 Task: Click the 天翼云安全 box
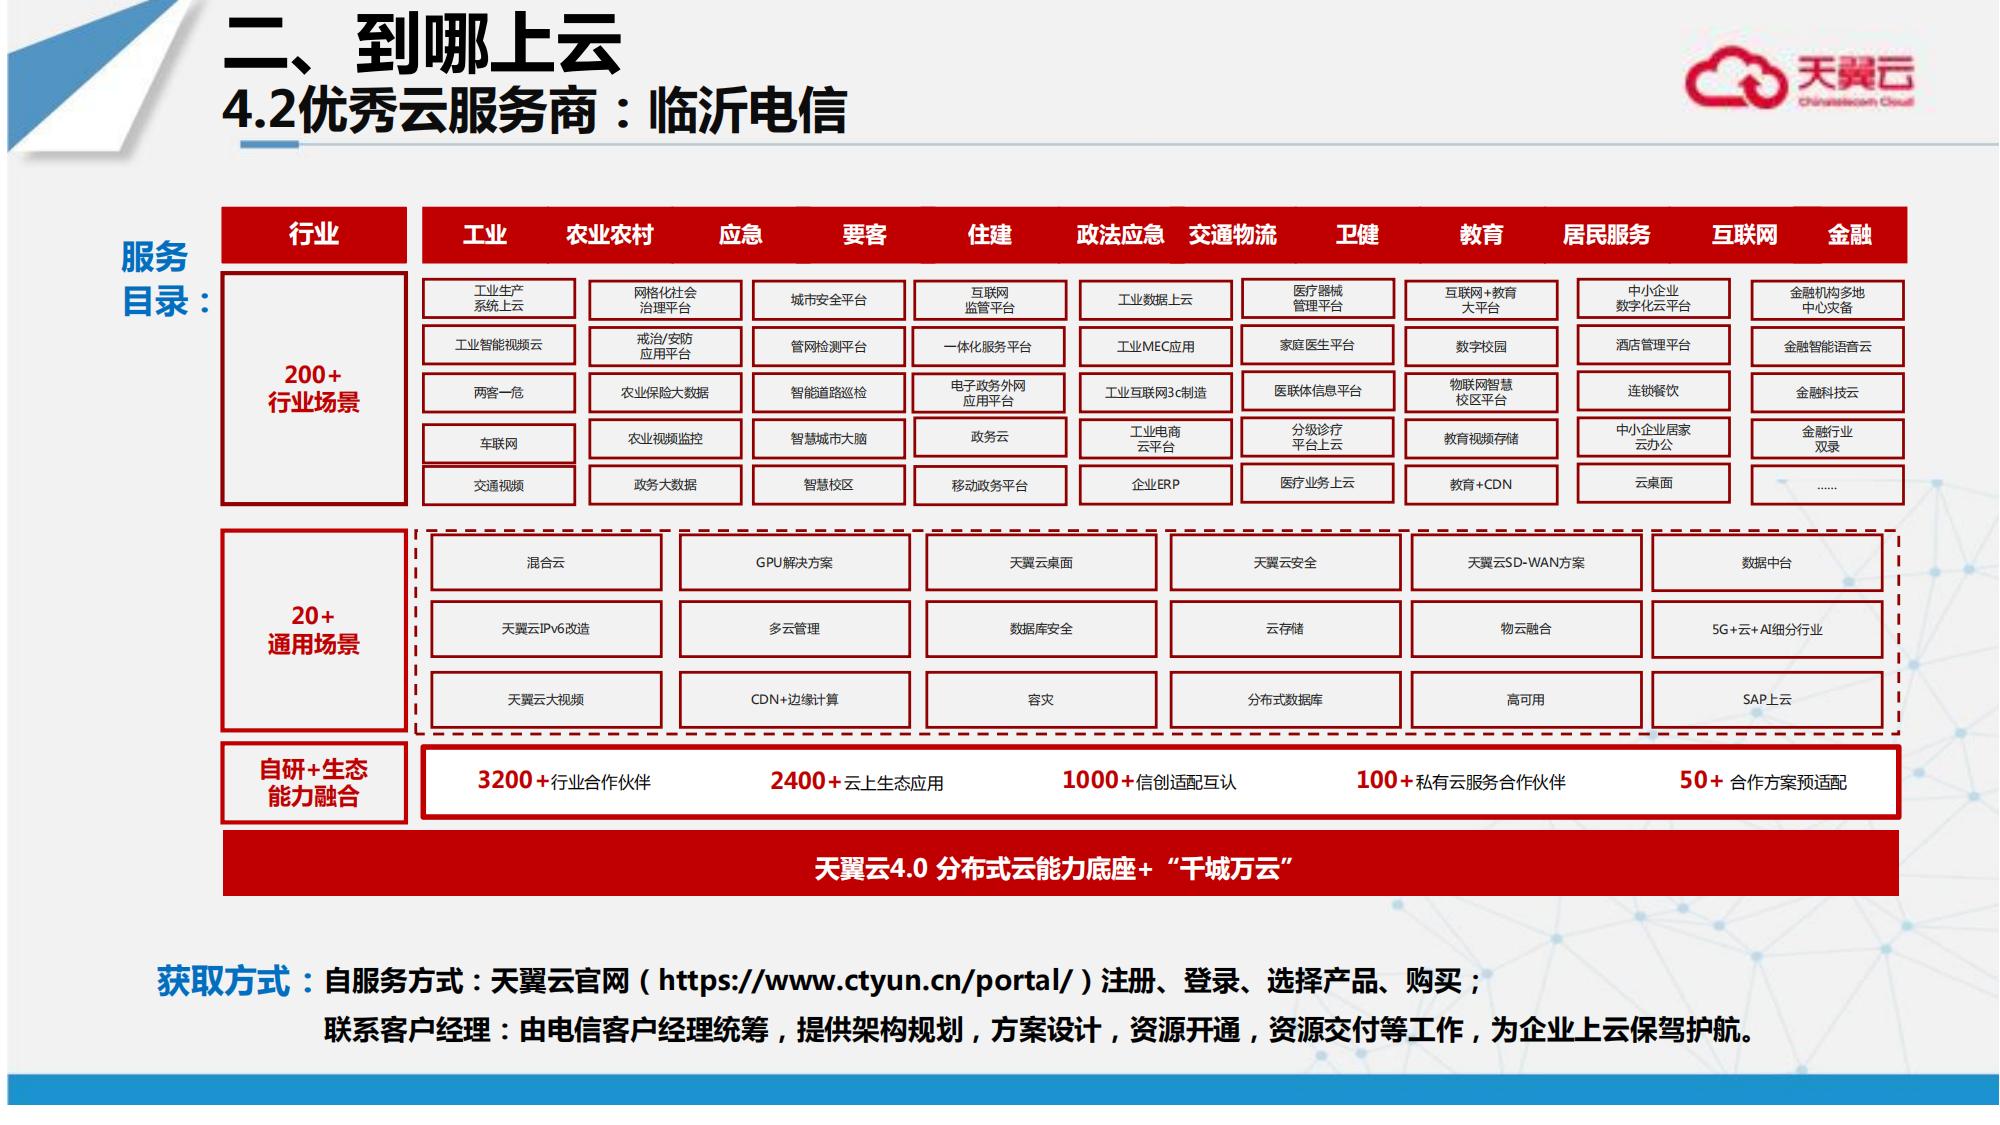pyautogui.click(x=1286, y=563)
